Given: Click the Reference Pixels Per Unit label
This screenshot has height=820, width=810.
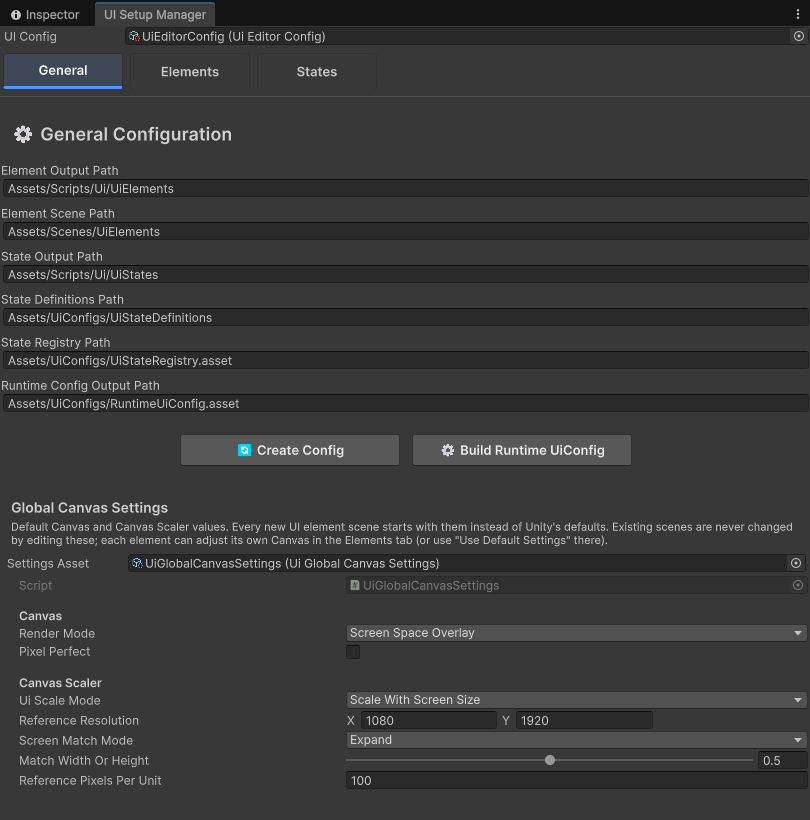Looking at the screenshot, I should pyautogui.click(x=90, y=780).
